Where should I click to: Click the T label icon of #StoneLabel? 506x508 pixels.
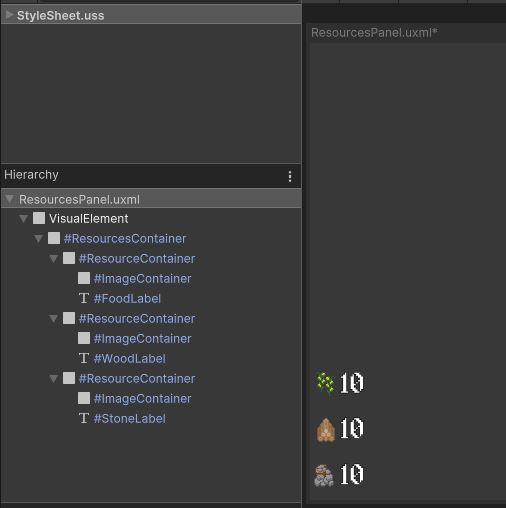point(84,418)
